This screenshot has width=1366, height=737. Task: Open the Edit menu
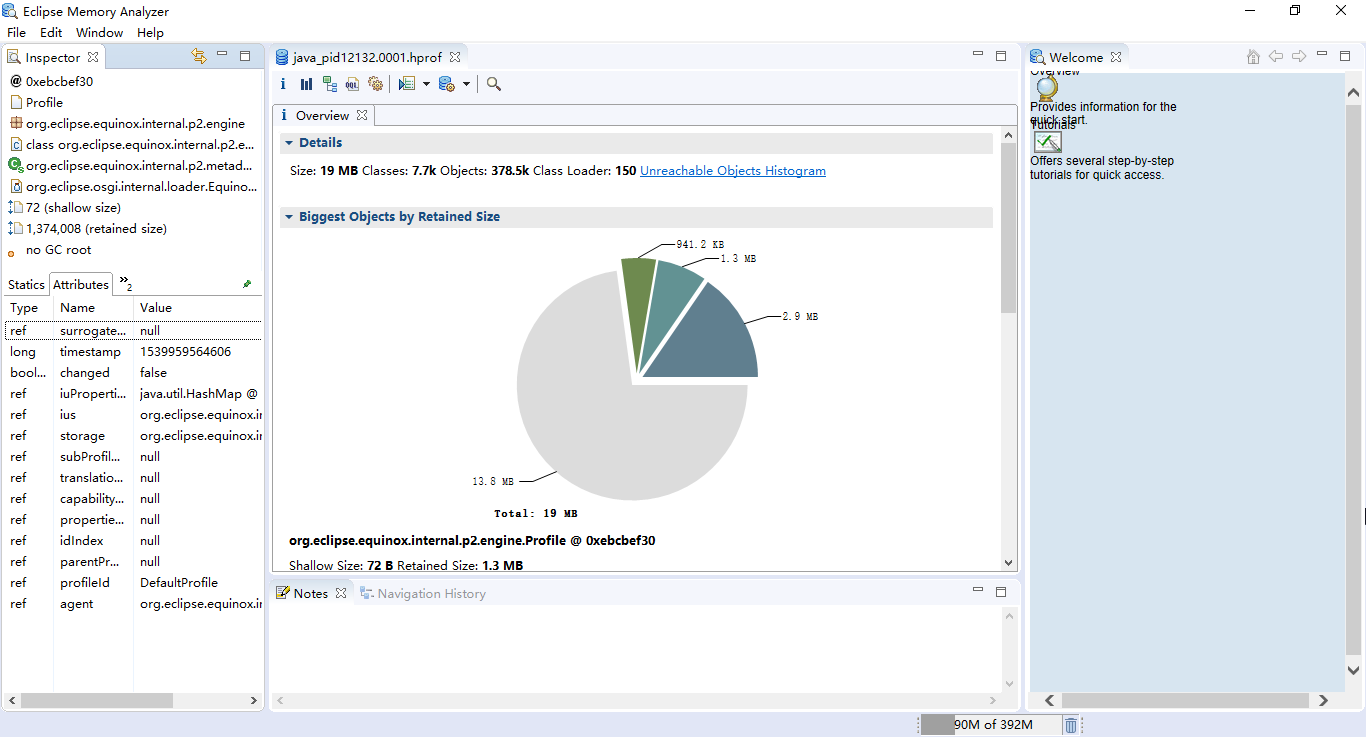click(x=51, y=33)
